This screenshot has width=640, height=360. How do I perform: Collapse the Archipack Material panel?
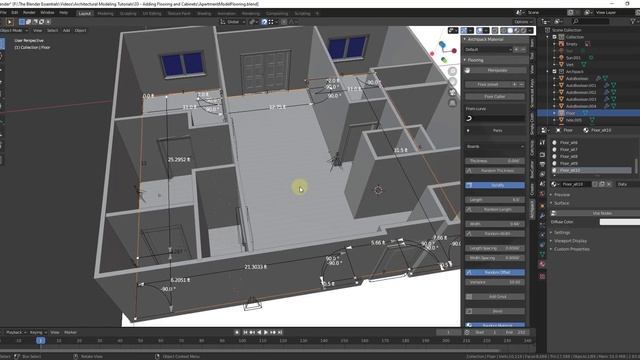pyautogui.click(x=486, y=39)
